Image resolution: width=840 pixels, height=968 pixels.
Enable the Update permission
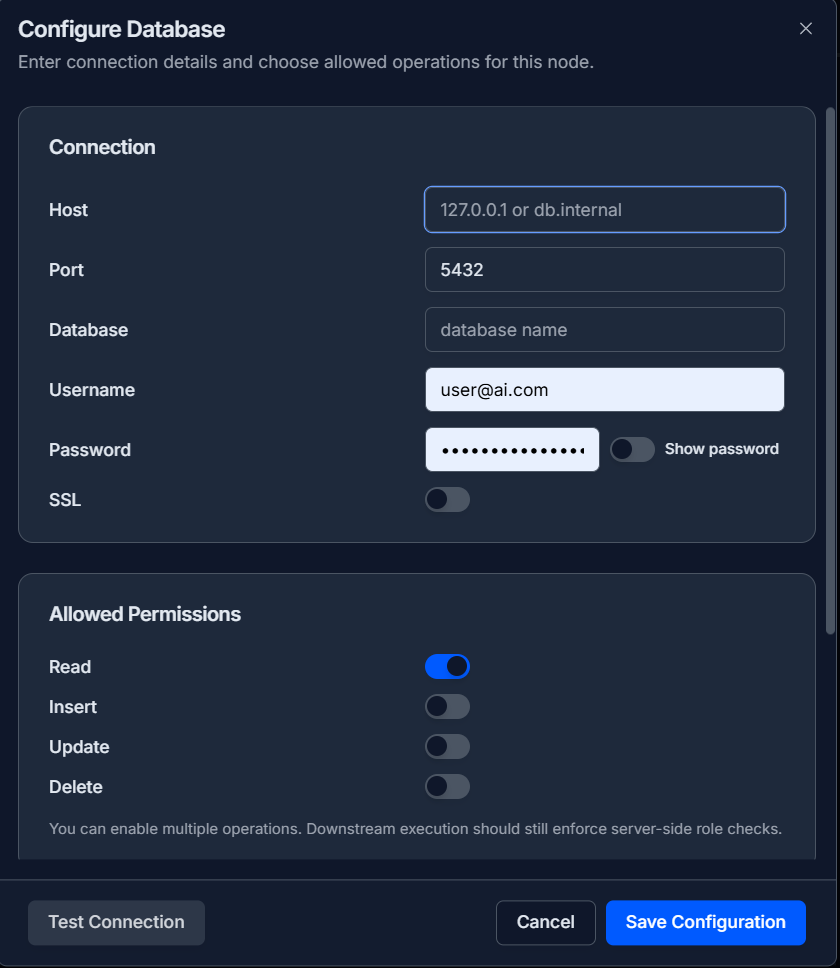447,746
